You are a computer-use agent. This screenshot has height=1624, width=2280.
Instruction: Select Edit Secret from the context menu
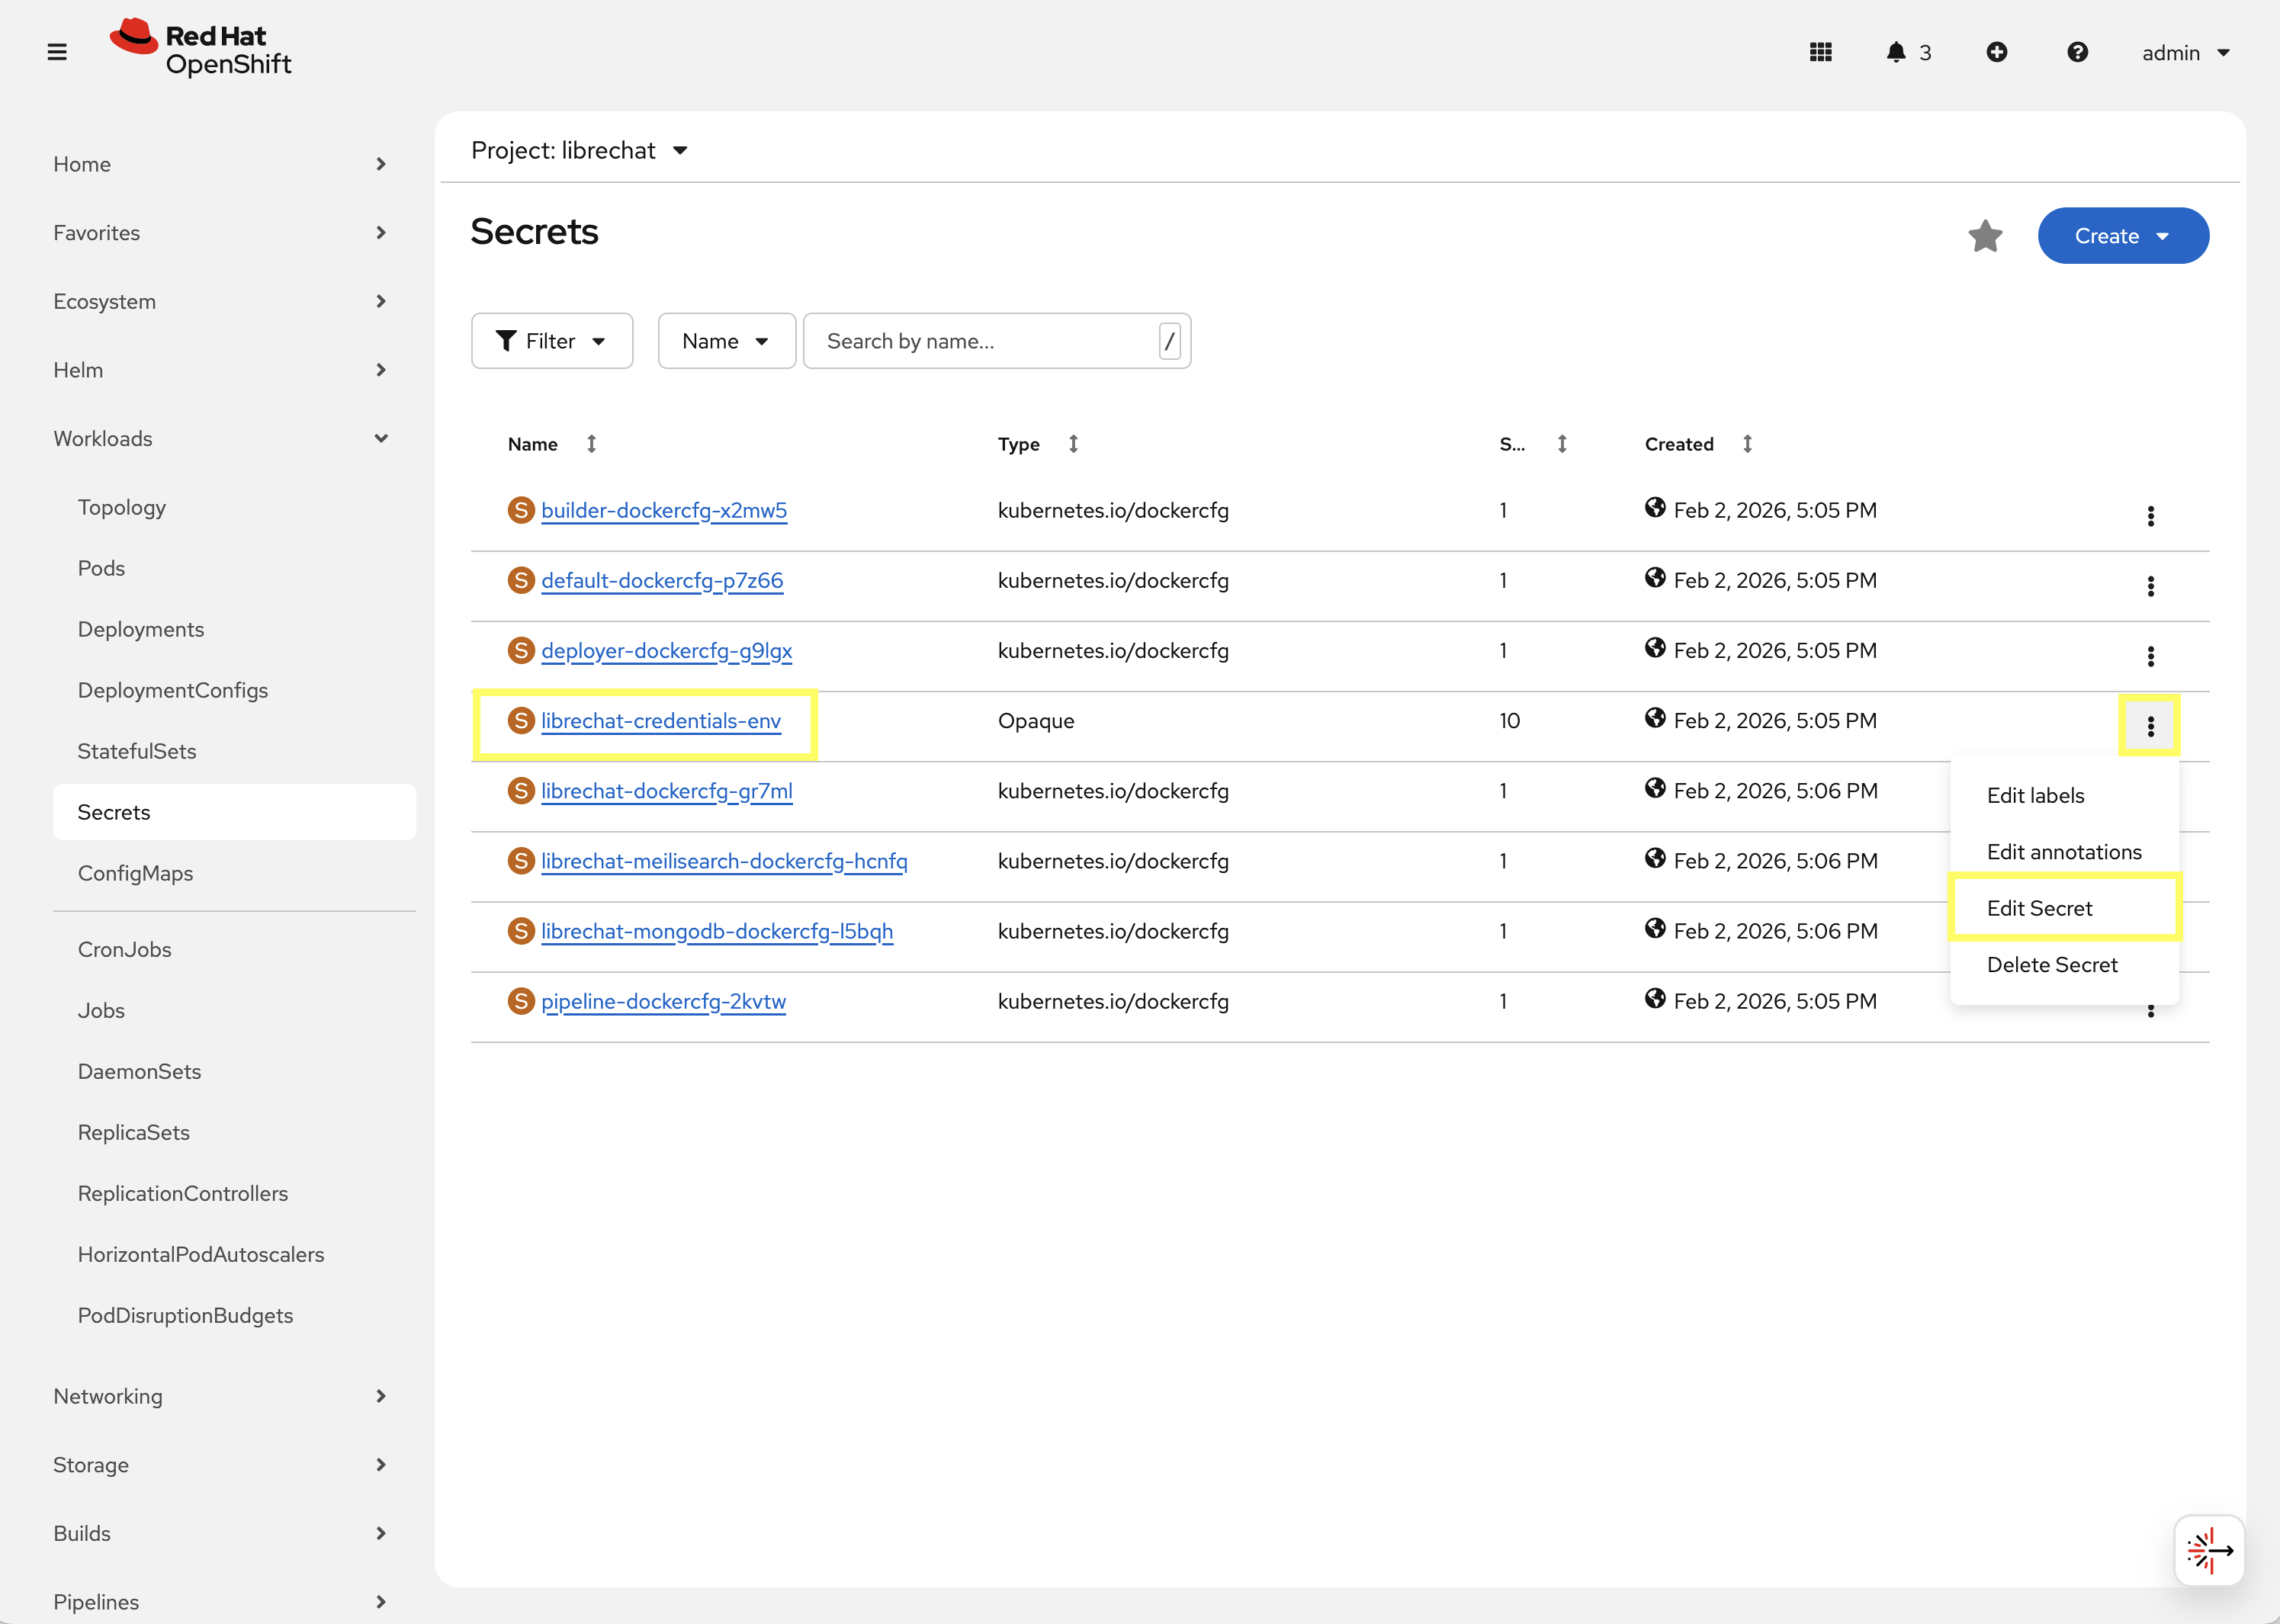tap(2039, 908)
